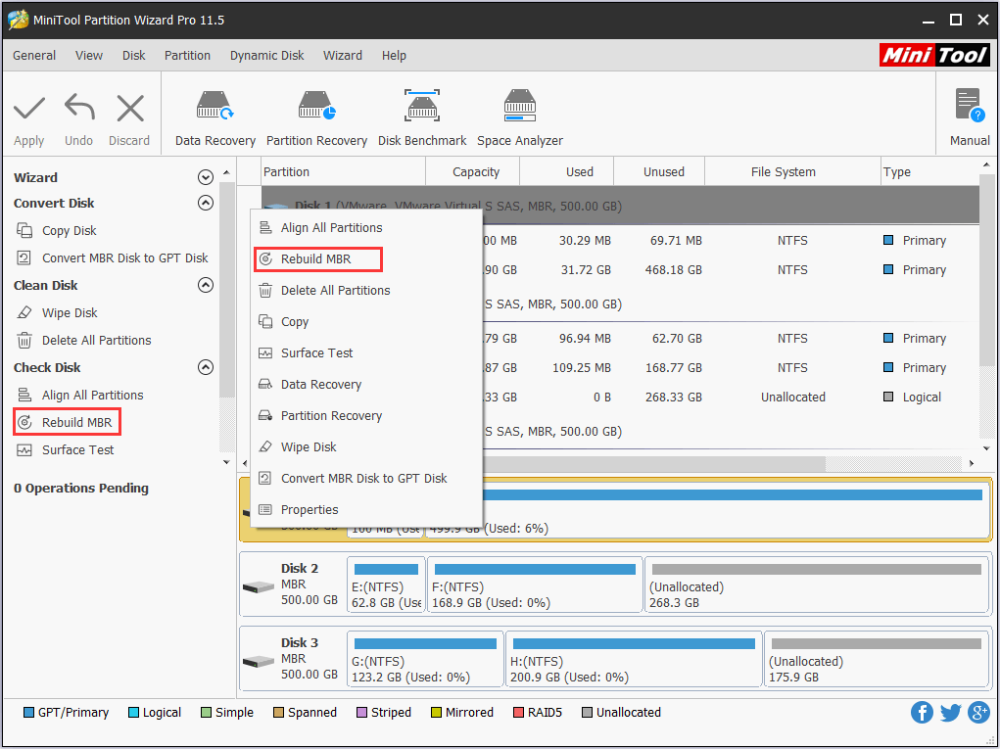Select Disk 3 unallocated 175.9 GB block

876,659
